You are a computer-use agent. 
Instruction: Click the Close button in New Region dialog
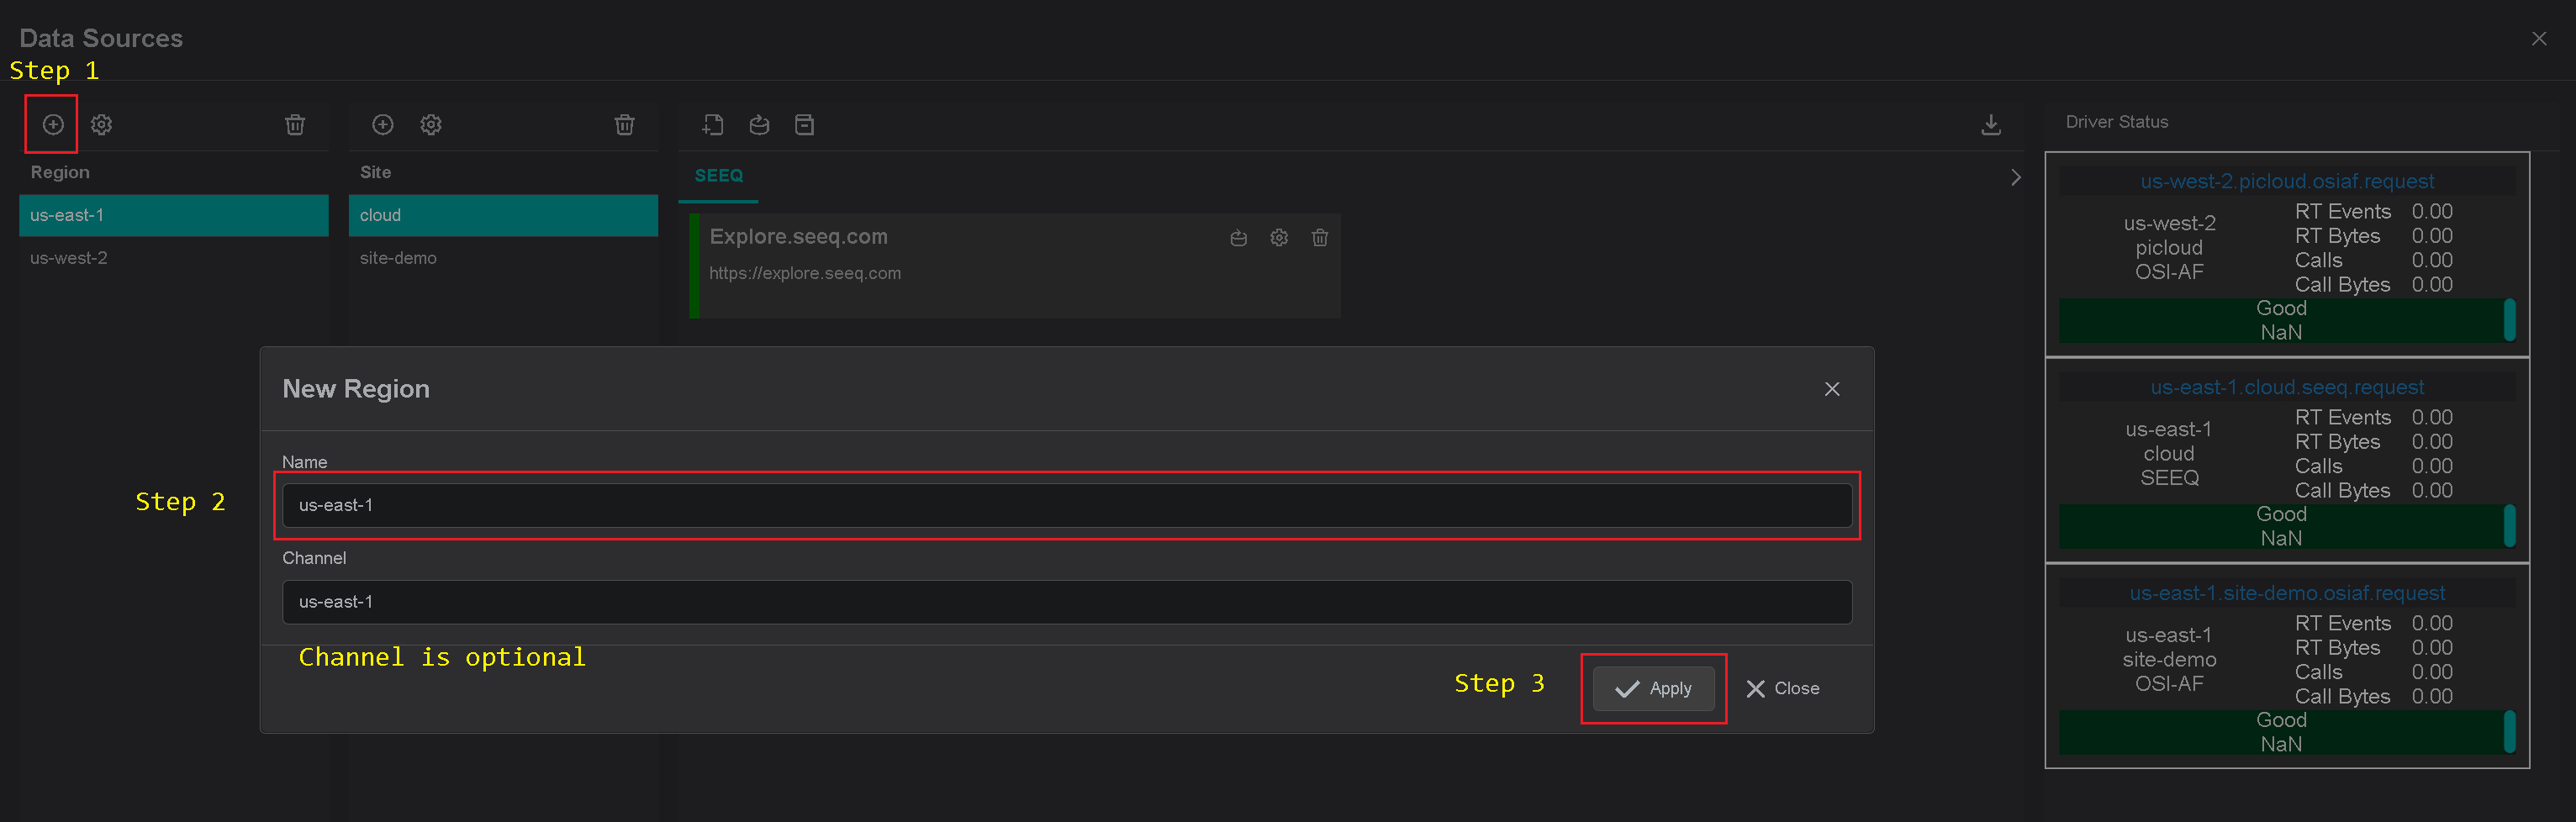coord(1783,688)
